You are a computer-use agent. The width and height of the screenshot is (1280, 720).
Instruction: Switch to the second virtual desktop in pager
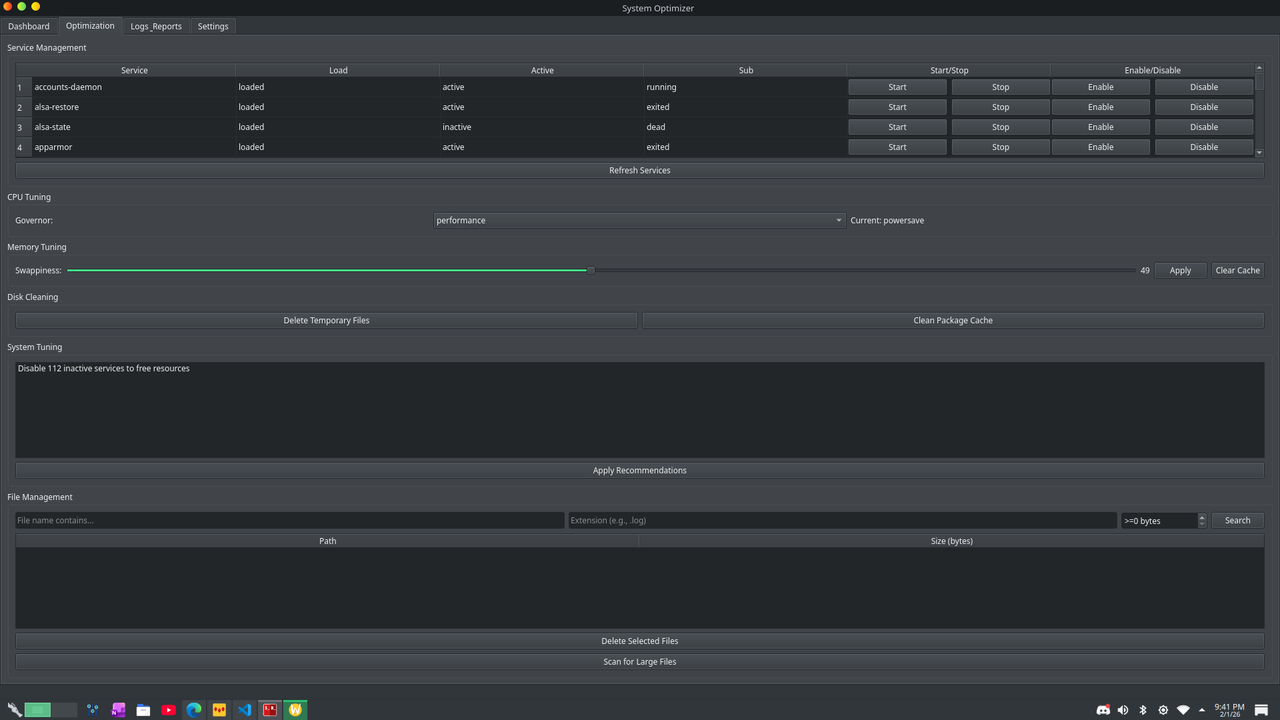point(64,710)
